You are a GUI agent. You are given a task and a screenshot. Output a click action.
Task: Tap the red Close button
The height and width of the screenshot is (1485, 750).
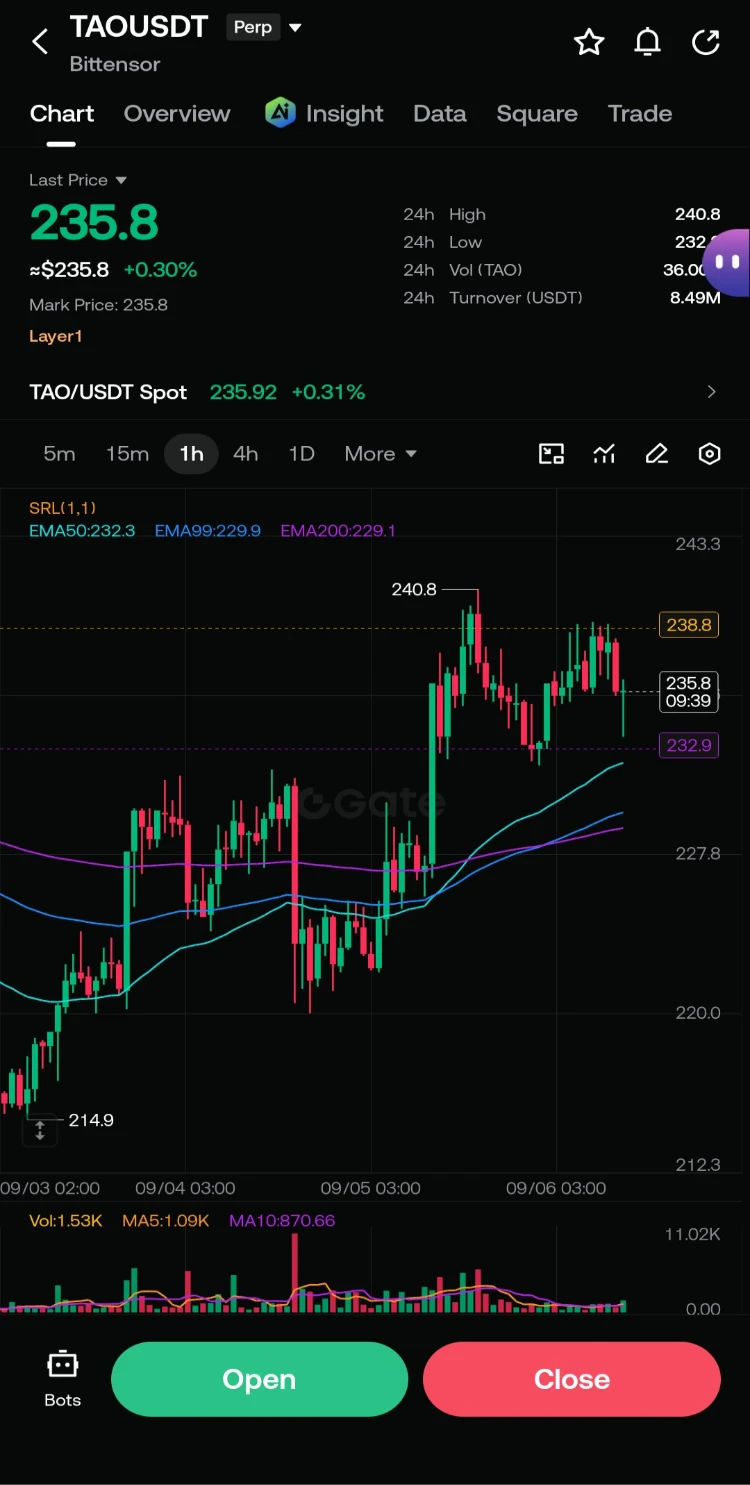point(572,1379)
